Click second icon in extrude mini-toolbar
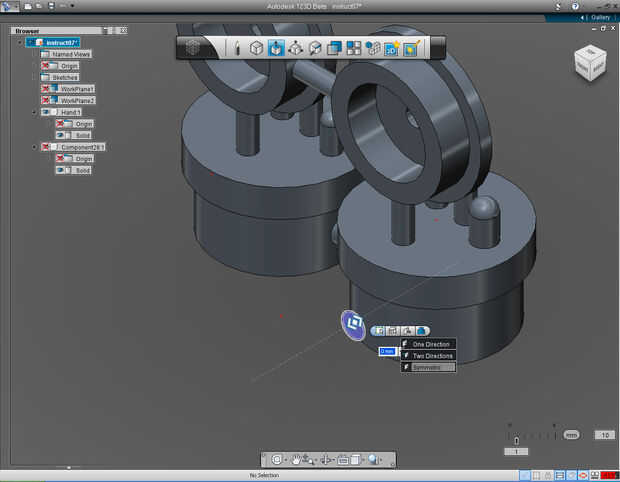 coord(392,331)
